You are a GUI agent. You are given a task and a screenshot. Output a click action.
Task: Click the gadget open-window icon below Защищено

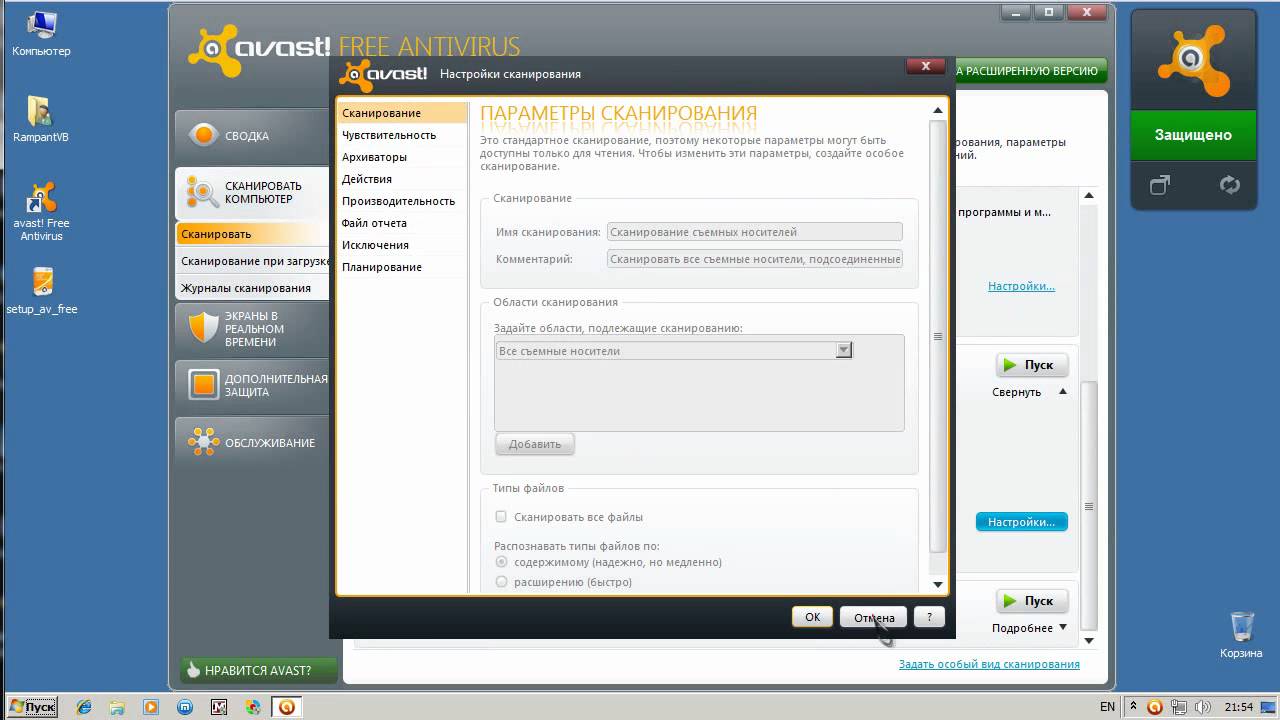(1160, 185)
